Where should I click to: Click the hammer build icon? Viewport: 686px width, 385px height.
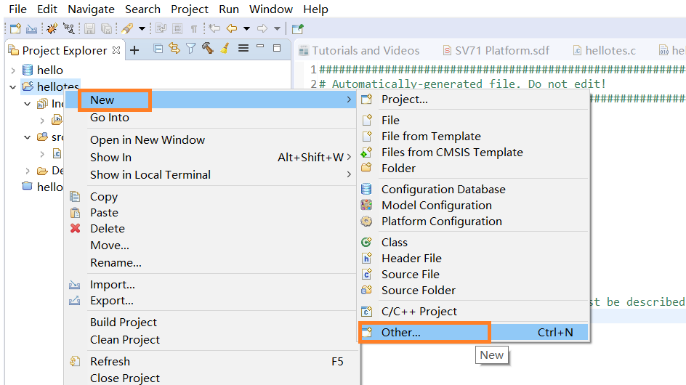click(x=207, y=48)
